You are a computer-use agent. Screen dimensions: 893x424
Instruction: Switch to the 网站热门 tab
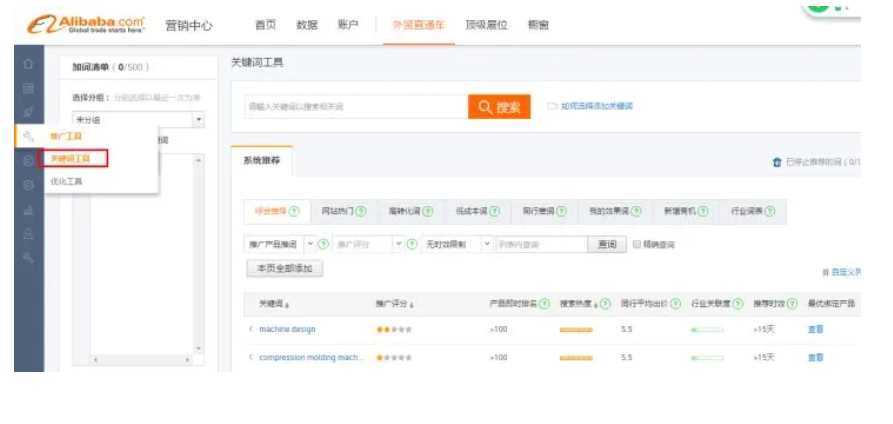pos(344,211)
